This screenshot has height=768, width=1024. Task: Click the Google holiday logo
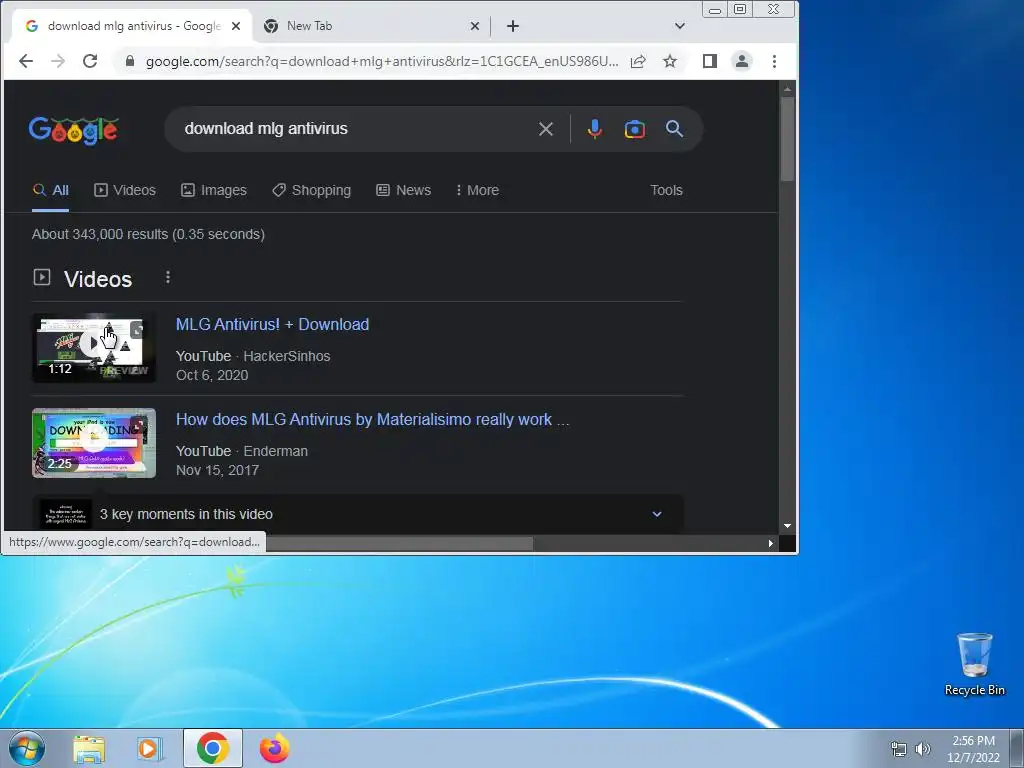(74, 130)
